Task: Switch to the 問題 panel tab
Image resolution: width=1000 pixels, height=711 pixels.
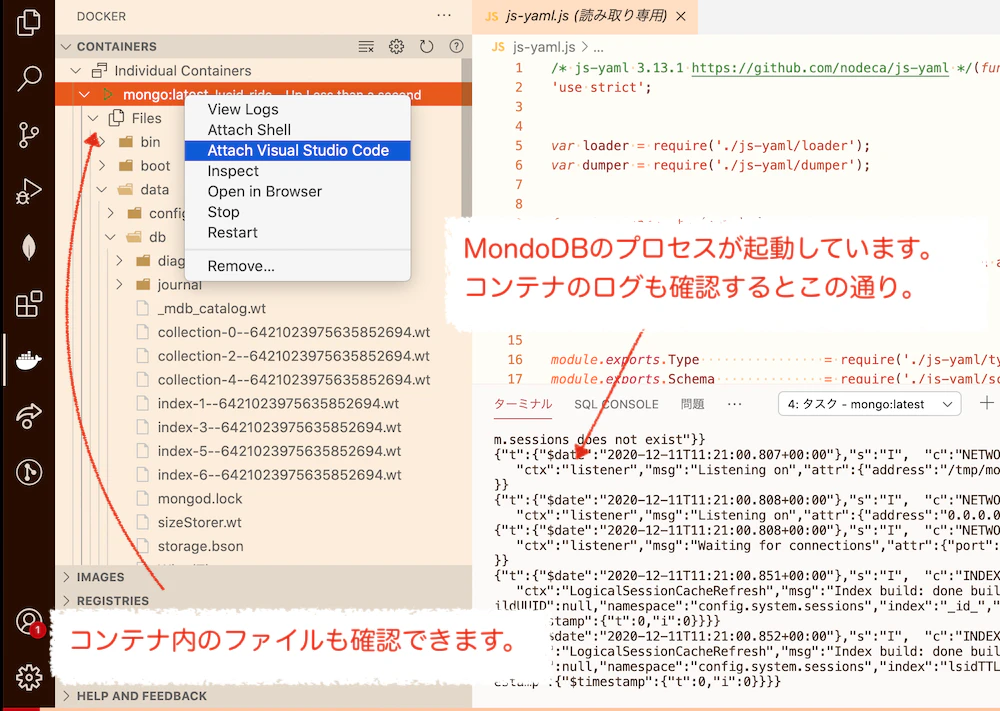Action: point(693,404)
